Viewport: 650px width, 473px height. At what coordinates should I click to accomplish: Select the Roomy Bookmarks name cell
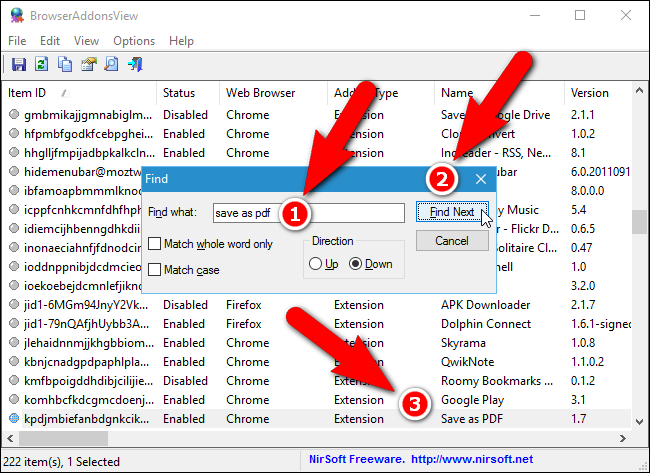click(497, 381)
